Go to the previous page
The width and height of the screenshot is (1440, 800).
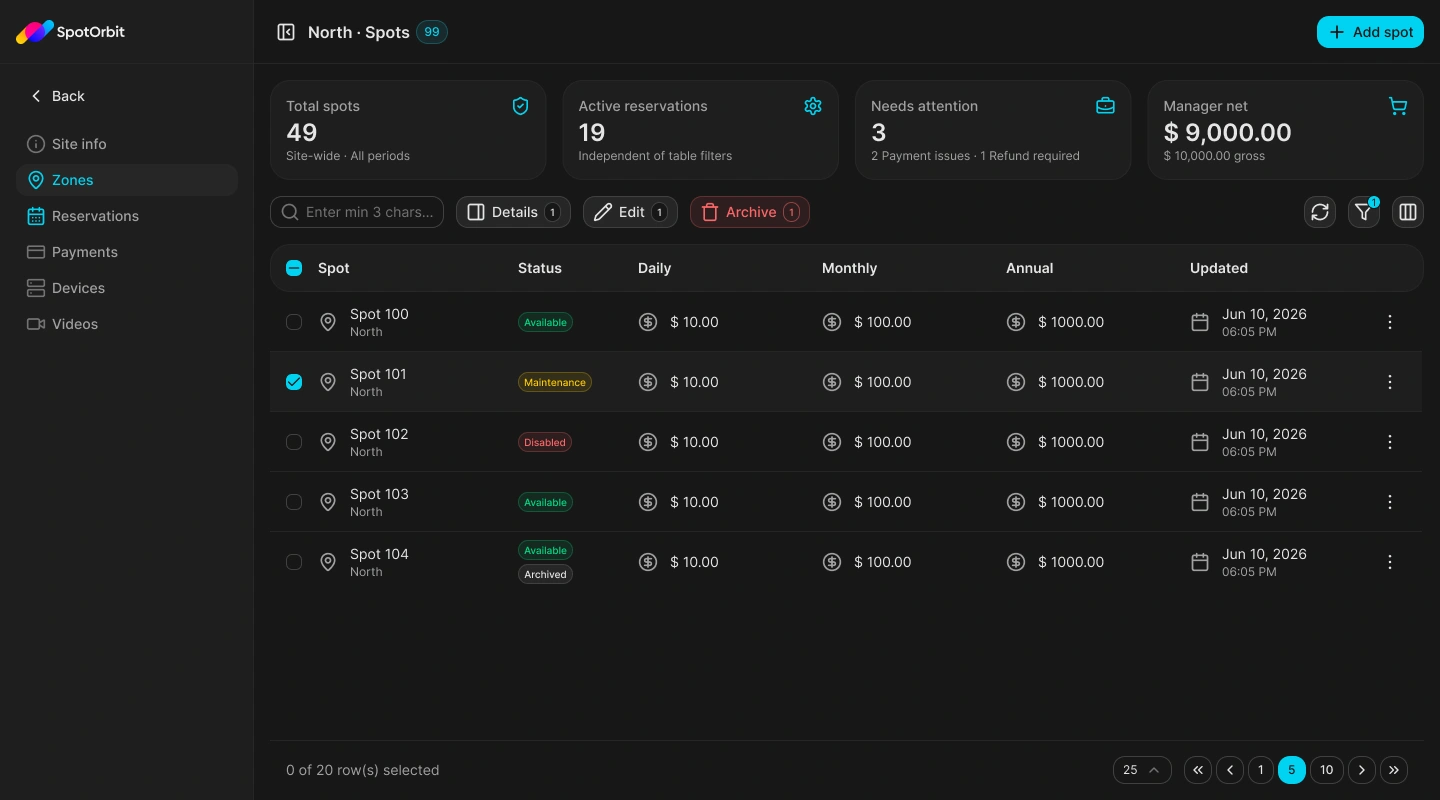pos(1230,770)
